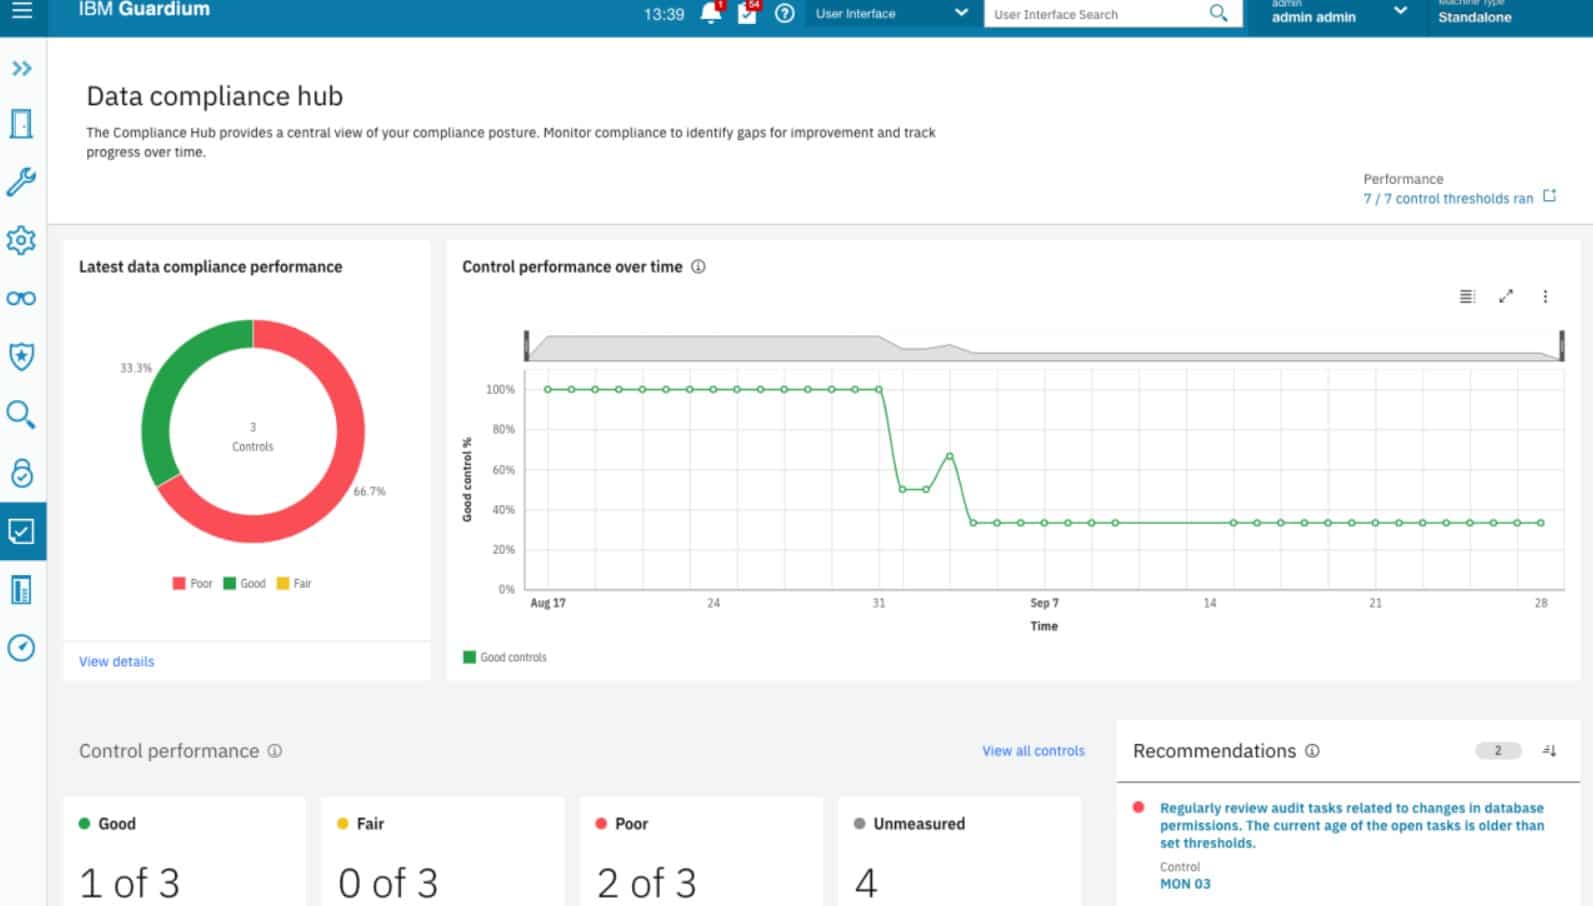This screenshot has height=906, width=1593.
Task: Select the checkmark Comply sidebar icon
Action: 22,531
